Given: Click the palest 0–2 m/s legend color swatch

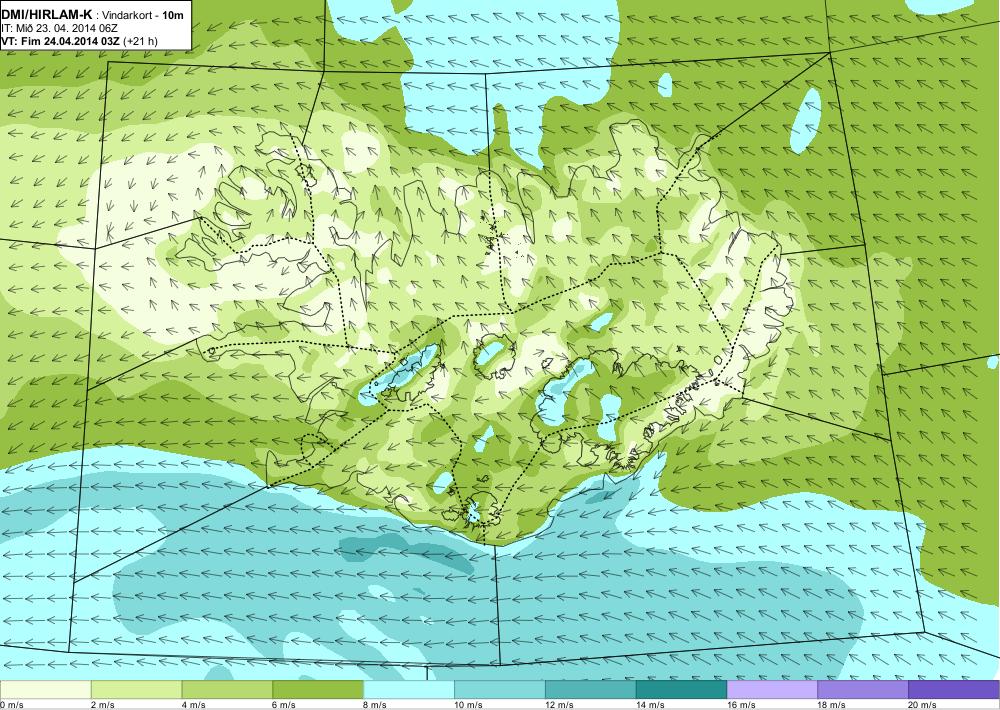Looking at the screenshot, I should pyautogui.click(x=45, y=690).
